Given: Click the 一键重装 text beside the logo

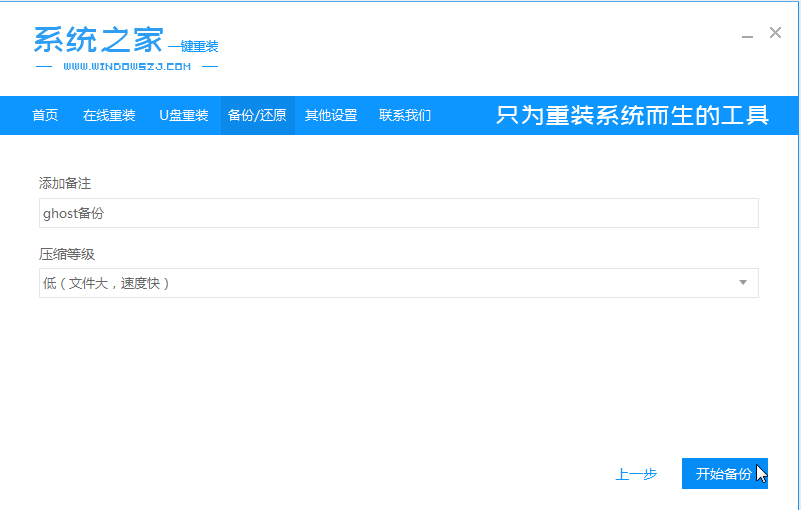Looking at the screenshot, I should coord(193,46).
